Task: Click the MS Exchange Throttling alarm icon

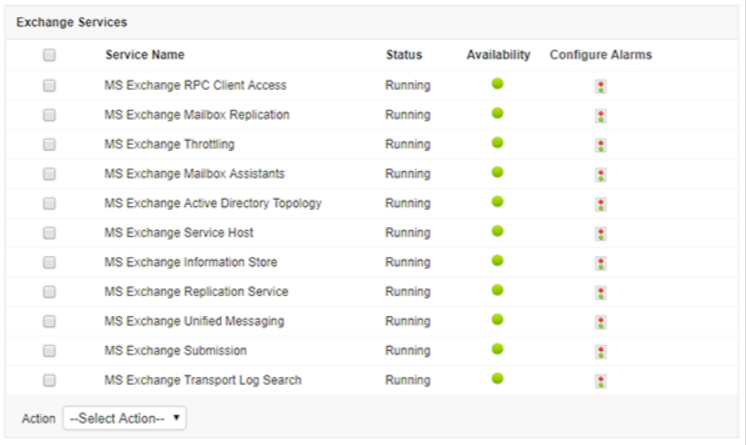Action: pos(600,145)
